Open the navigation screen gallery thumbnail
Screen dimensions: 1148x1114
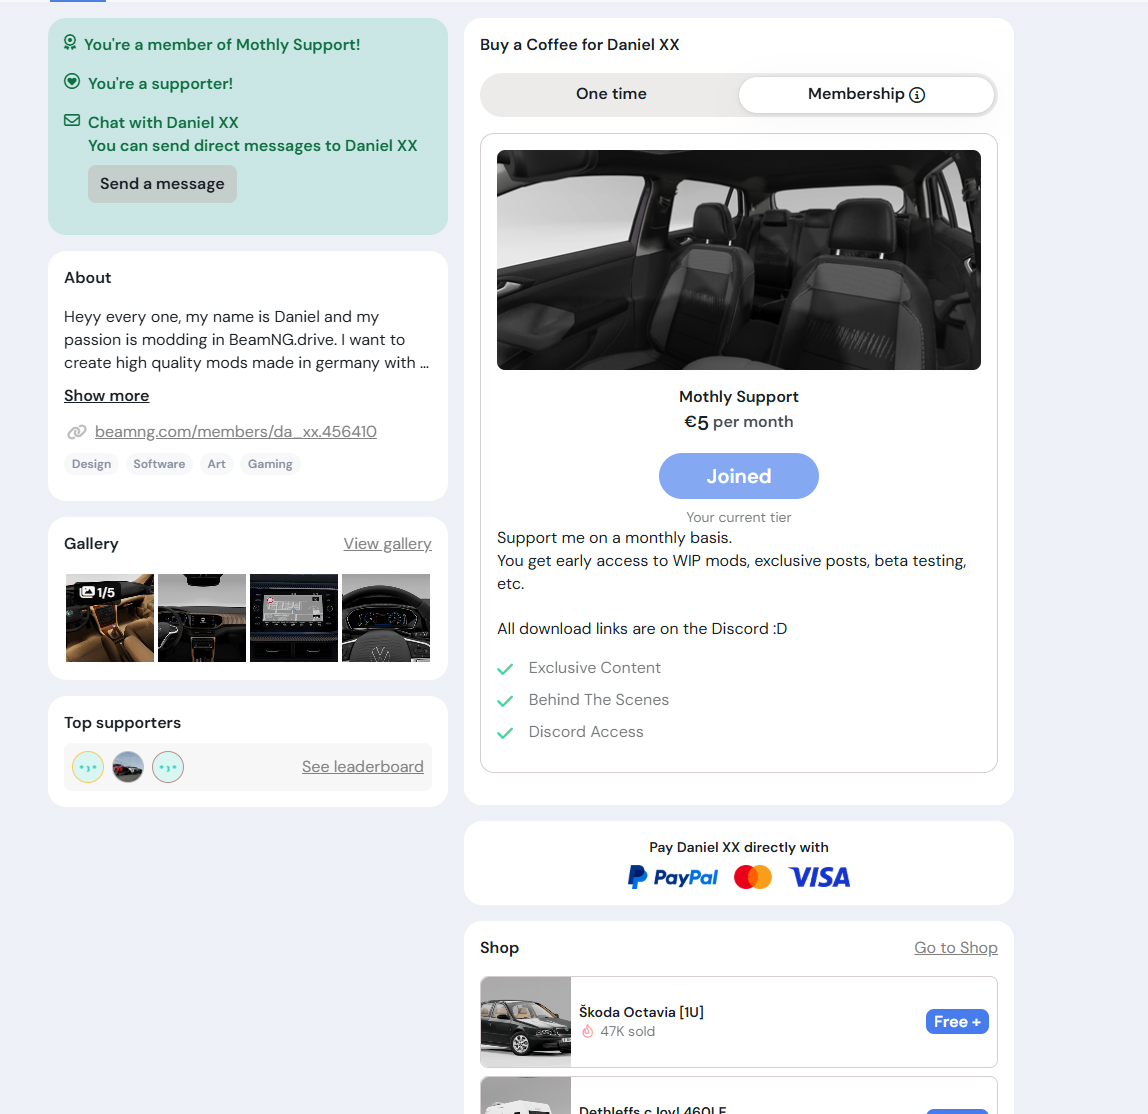coord(294,618)
